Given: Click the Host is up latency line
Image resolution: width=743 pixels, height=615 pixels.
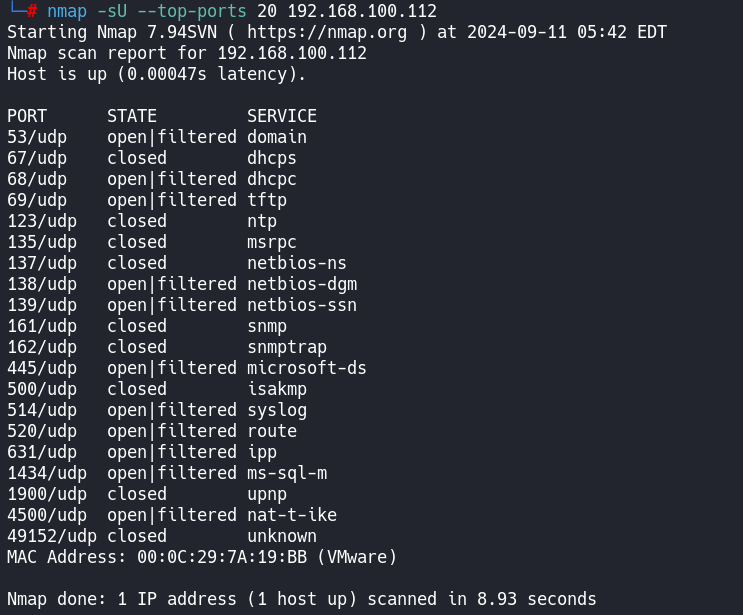Looking at the screenshot, I should click(x=156, y=74).
